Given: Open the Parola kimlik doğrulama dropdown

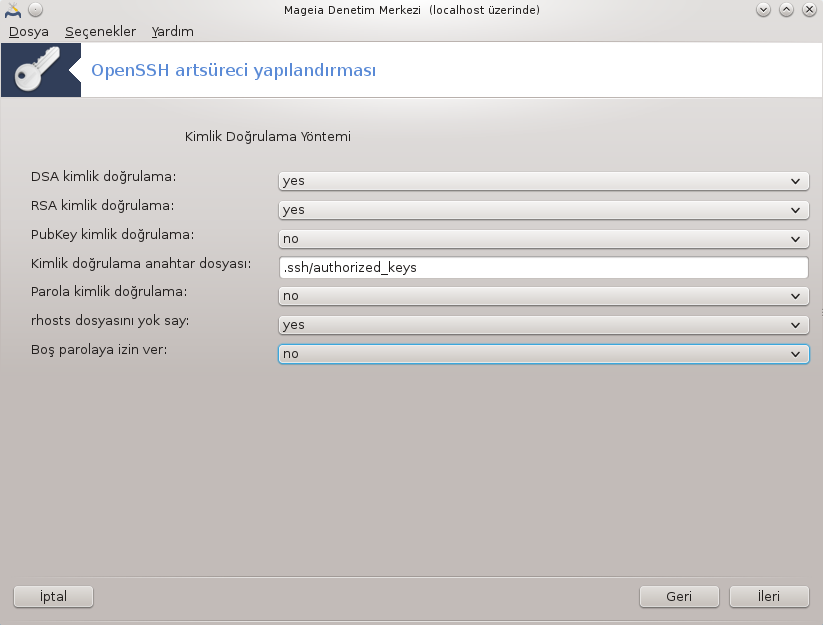Looking at the screenshot, I should pos(543,296).
